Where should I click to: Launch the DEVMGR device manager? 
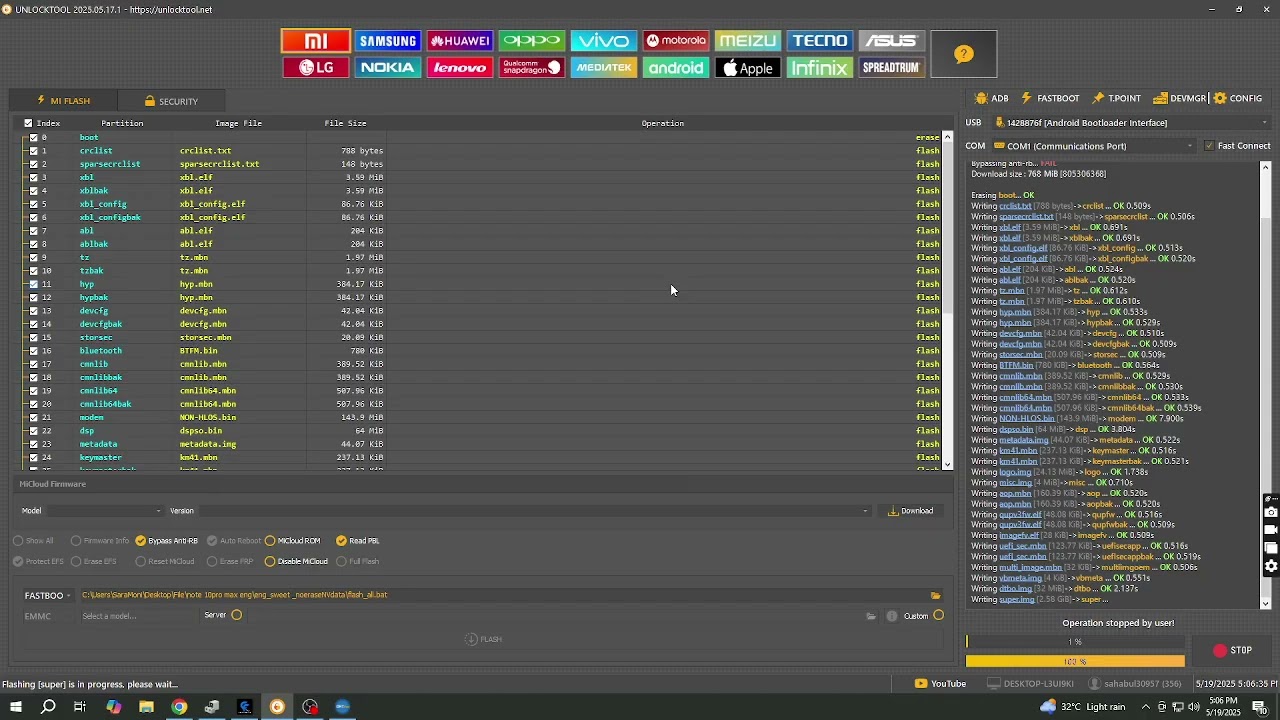(1180, 98)
